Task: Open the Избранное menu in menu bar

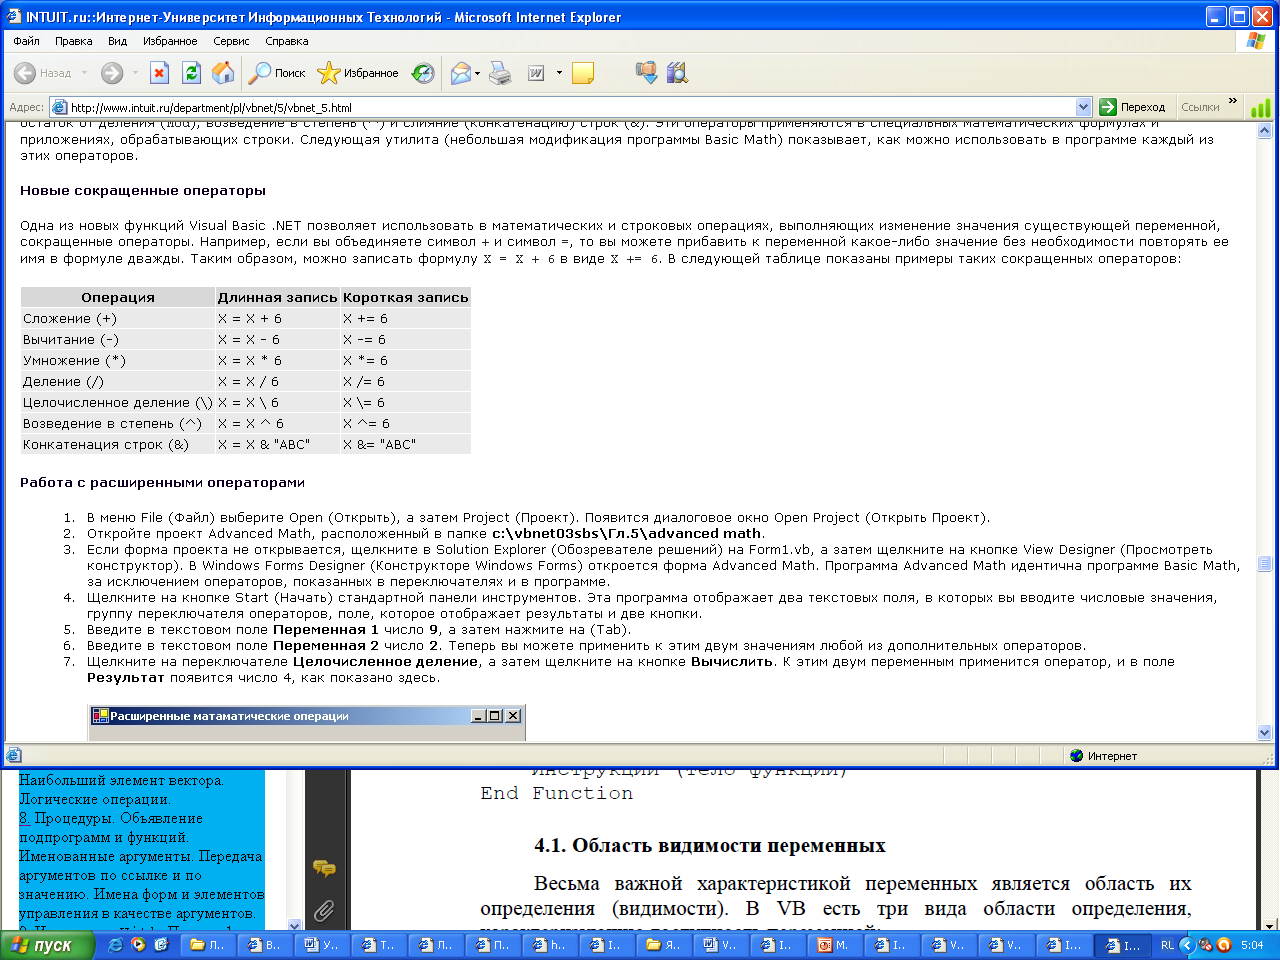Action: [170, 41]
